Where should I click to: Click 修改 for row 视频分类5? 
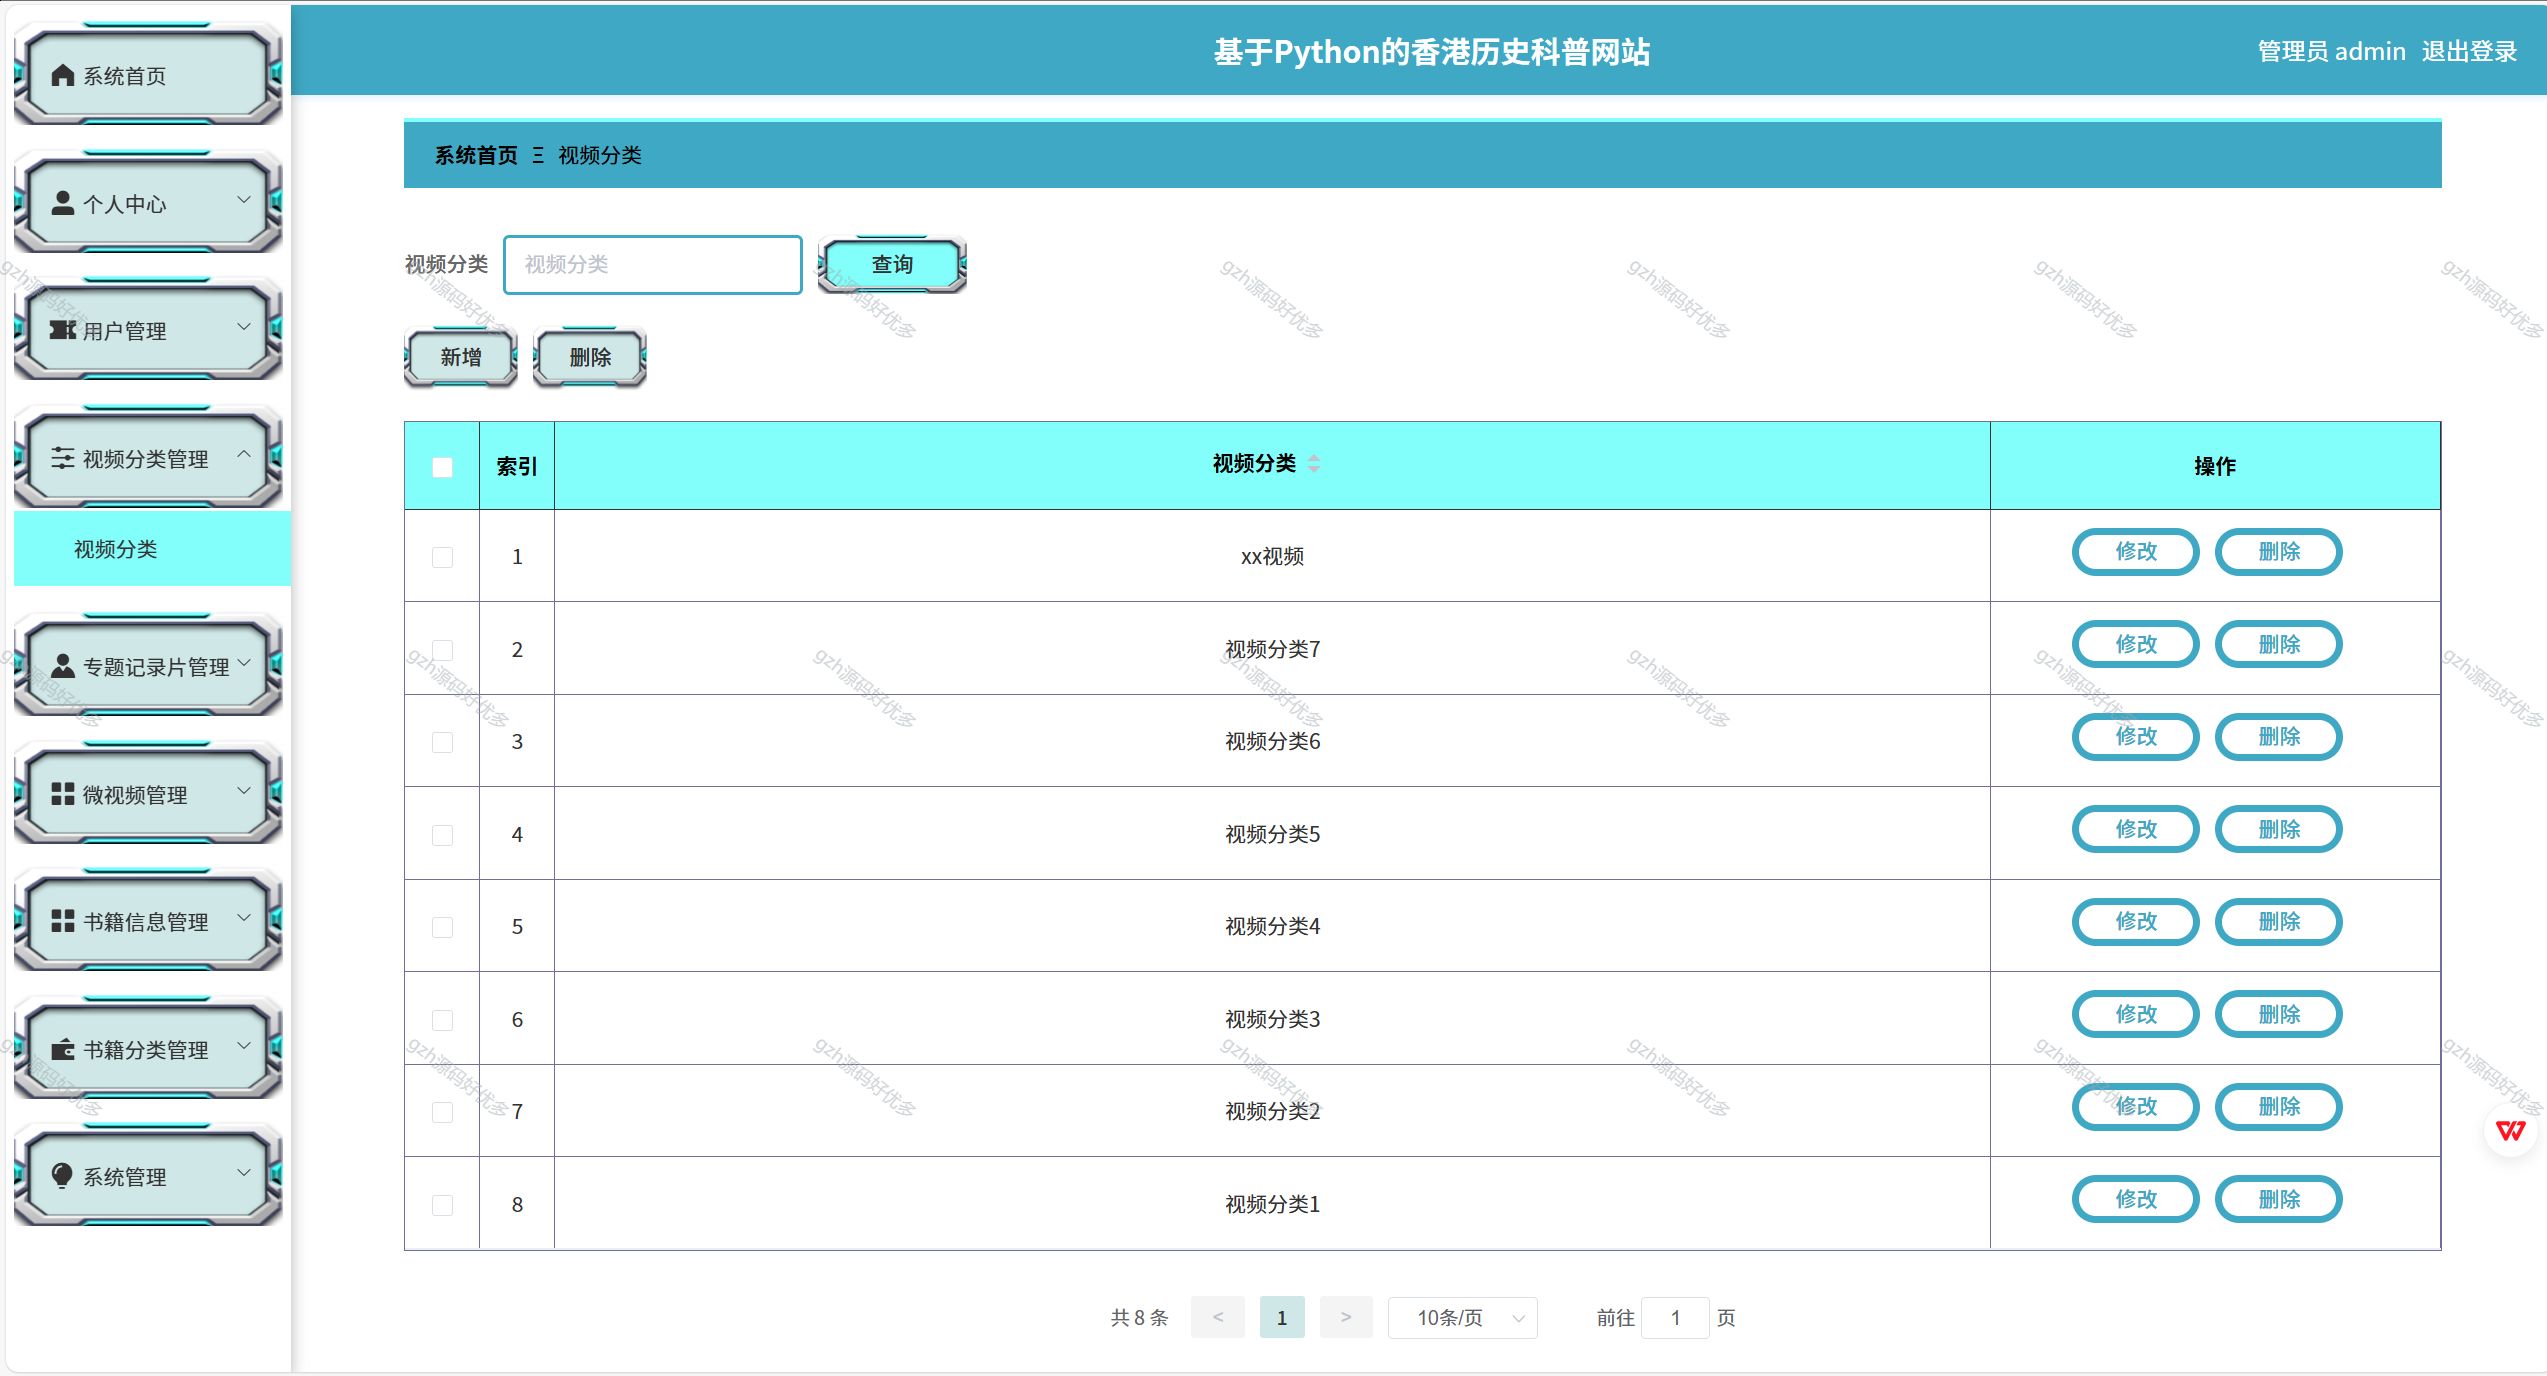(x=2136, y=830)
